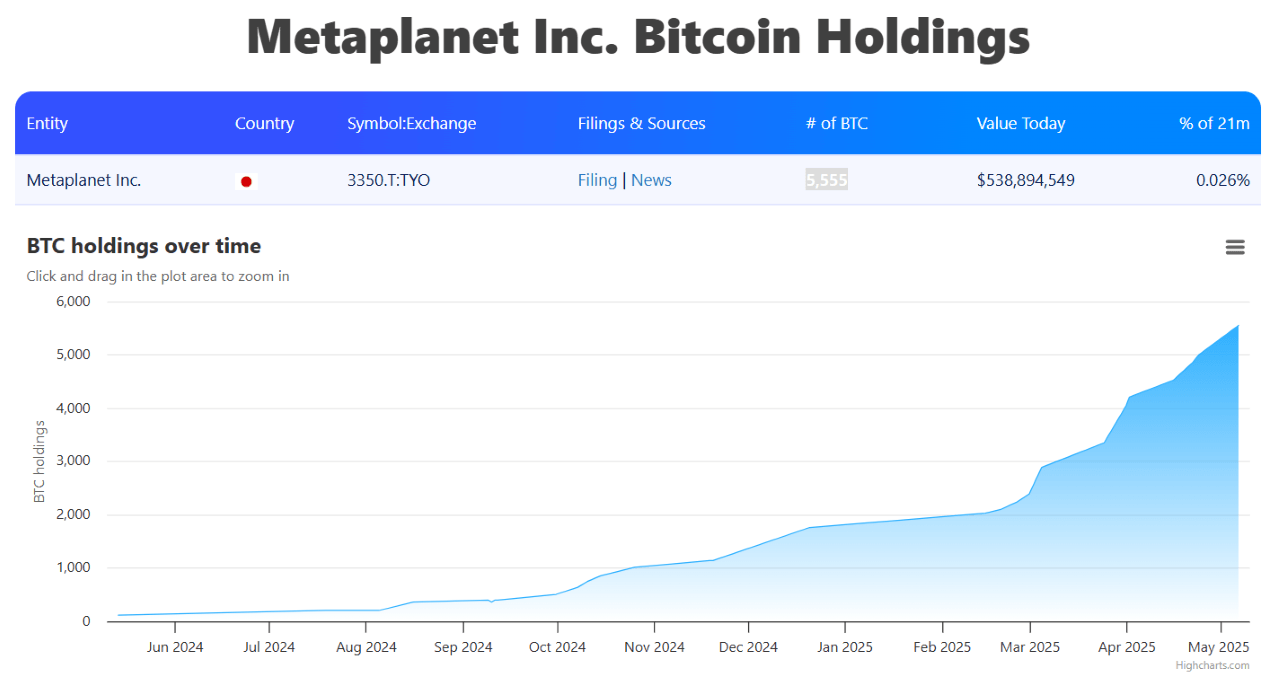The image size is (1280, 678).
Task: Click the 6,000 y-axis label
Action: [73, 301]
